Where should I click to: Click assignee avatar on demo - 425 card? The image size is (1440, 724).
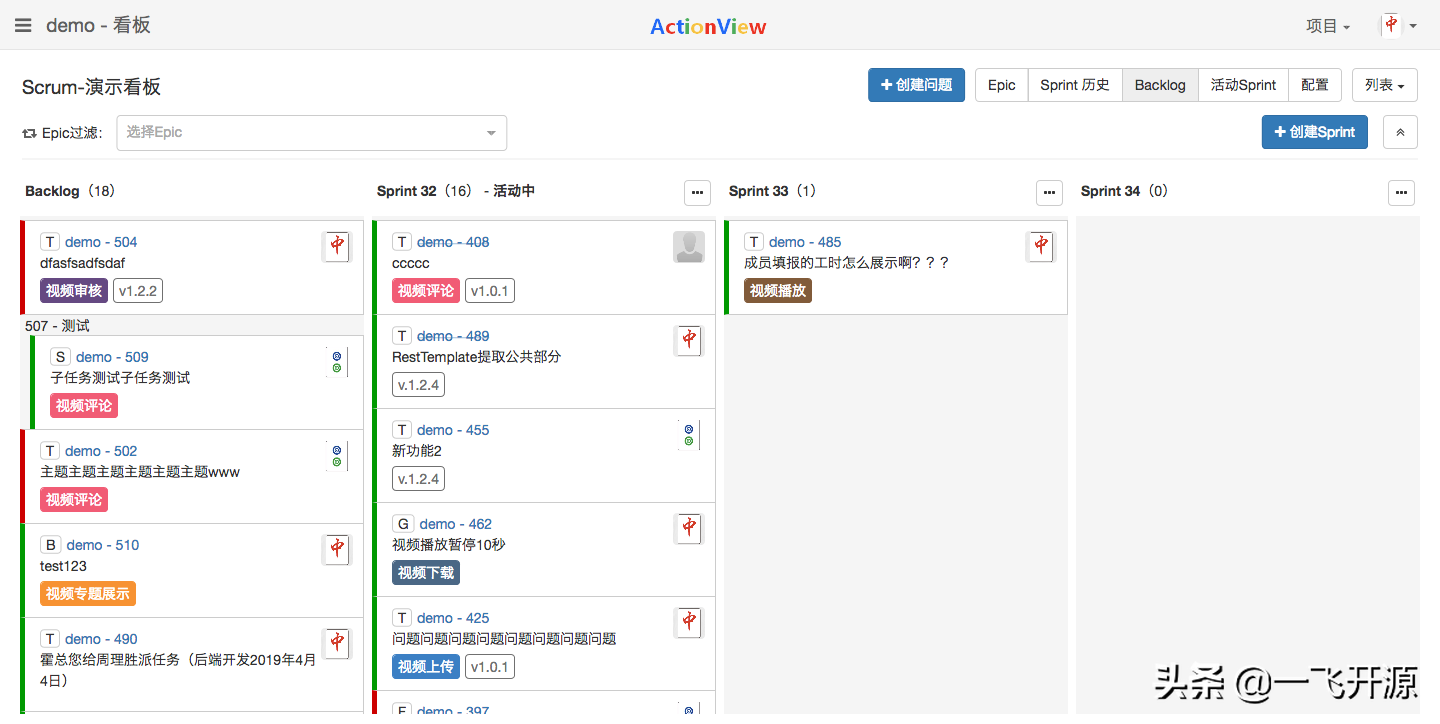(x=689, y=623)
